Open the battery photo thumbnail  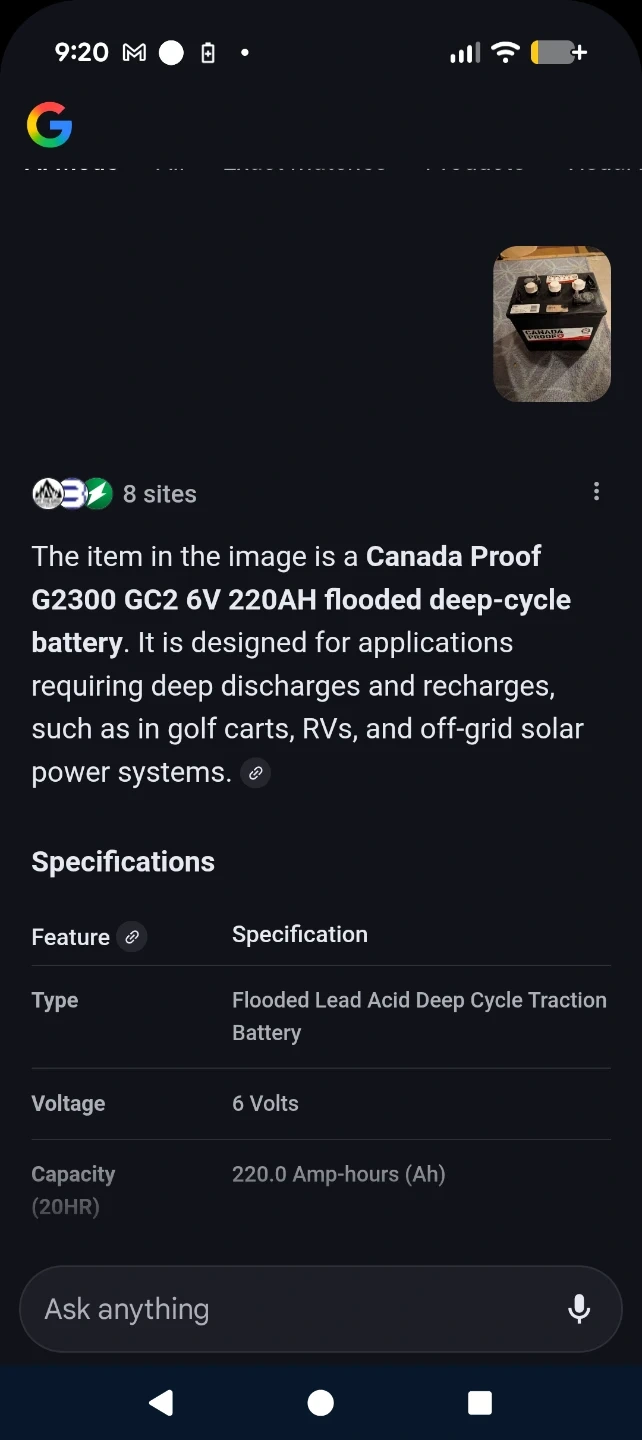552,324
